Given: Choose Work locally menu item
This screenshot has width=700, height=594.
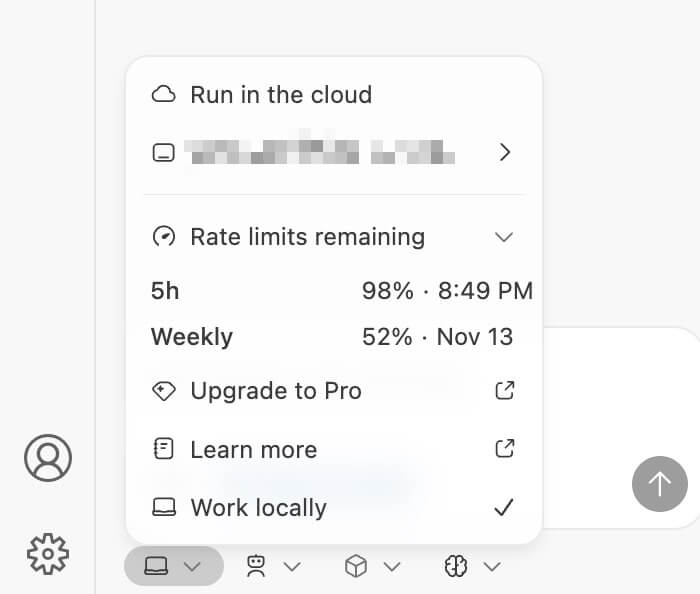Looking at the screenshot, I should 258,507.
